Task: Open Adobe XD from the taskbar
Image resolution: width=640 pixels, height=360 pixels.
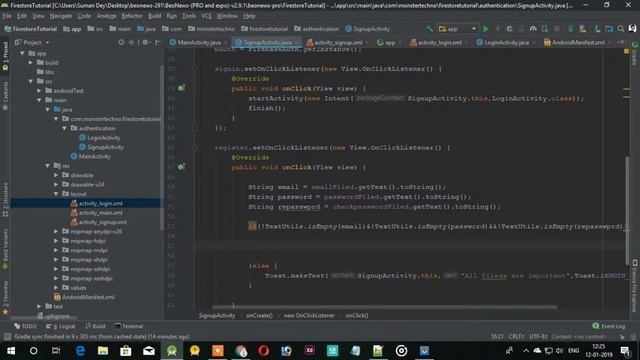Action: click(309, 351)
